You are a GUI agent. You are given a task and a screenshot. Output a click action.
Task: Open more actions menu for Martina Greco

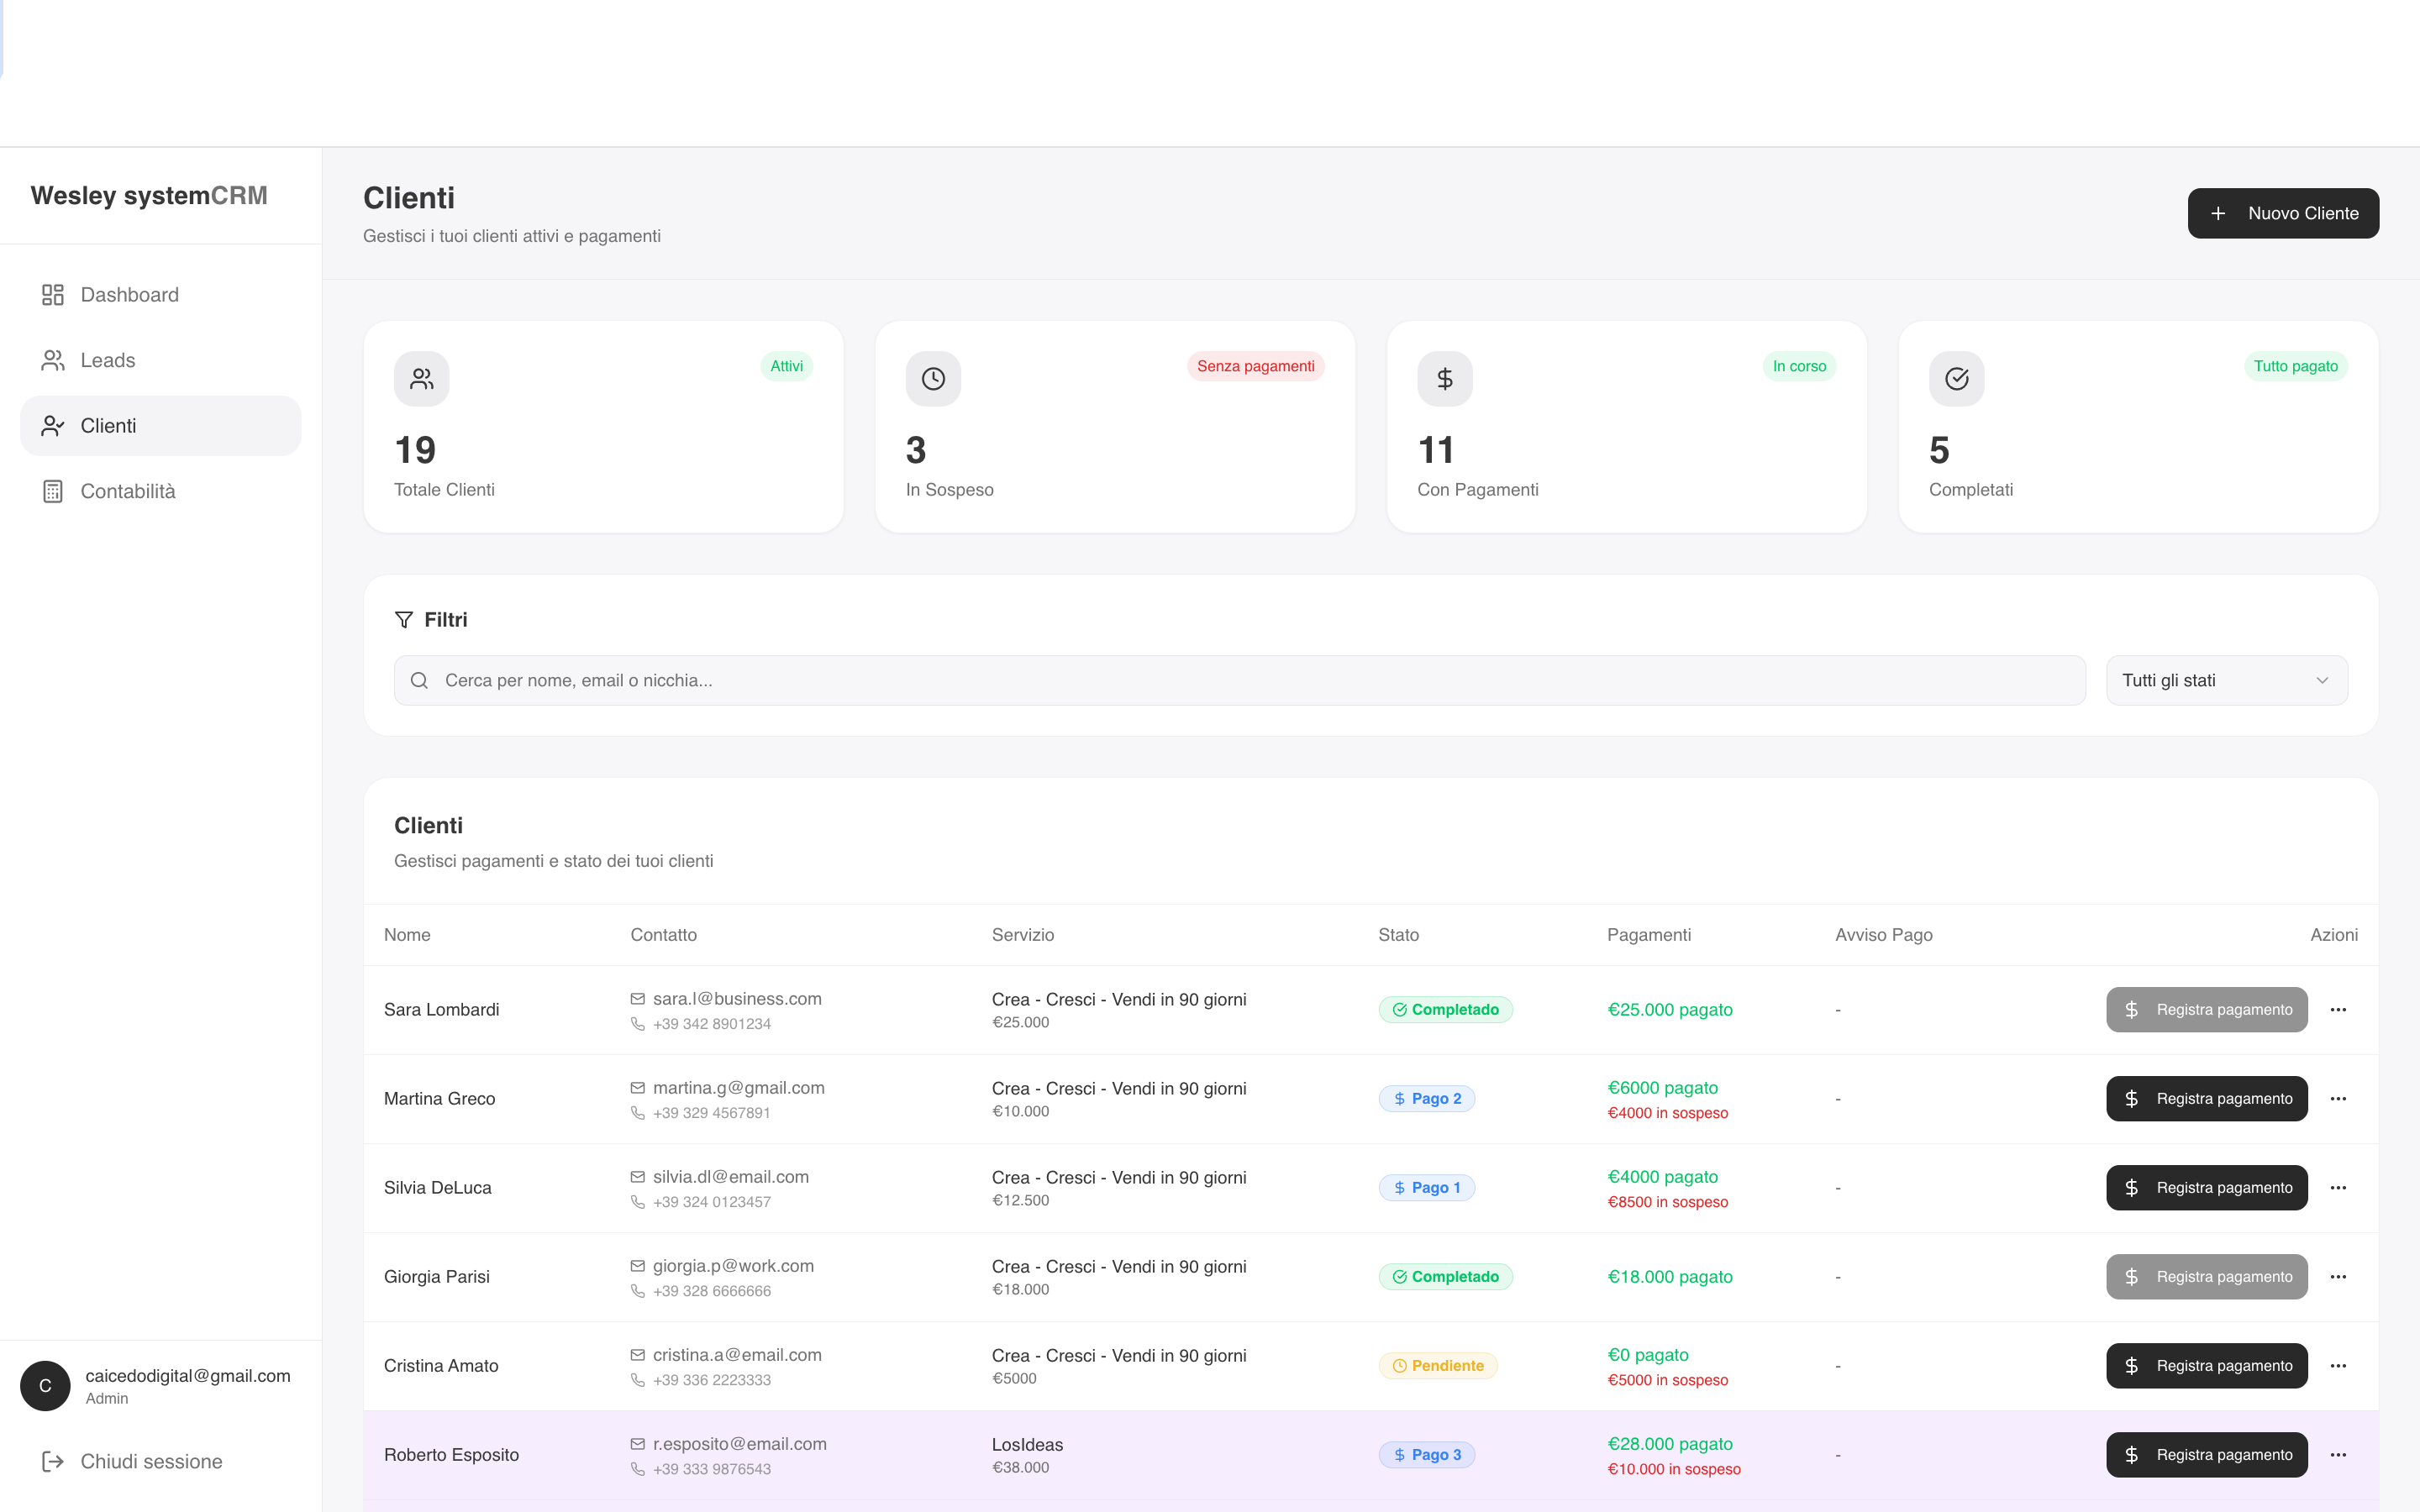2338,1098
